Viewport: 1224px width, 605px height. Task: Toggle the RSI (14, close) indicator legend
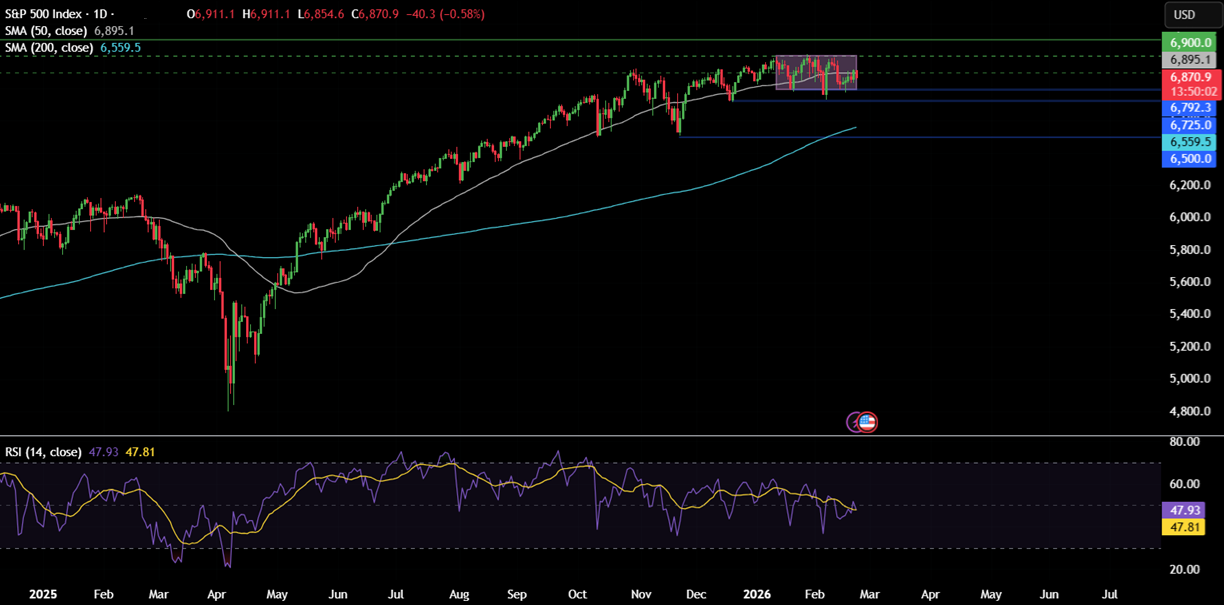click(42, 452)
